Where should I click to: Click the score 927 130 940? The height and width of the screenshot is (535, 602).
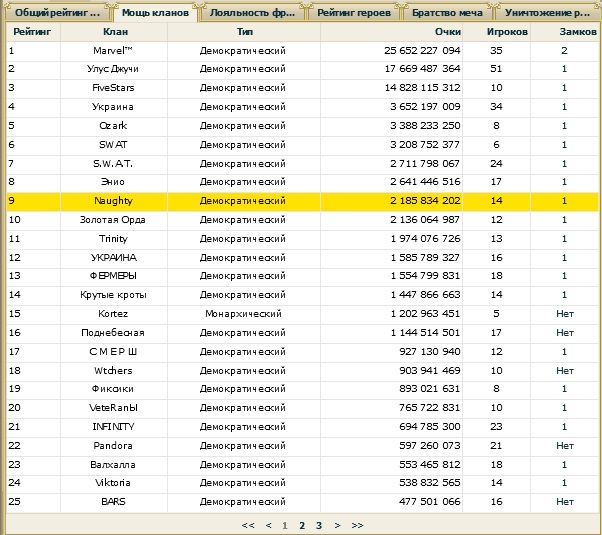pos(430,352)
